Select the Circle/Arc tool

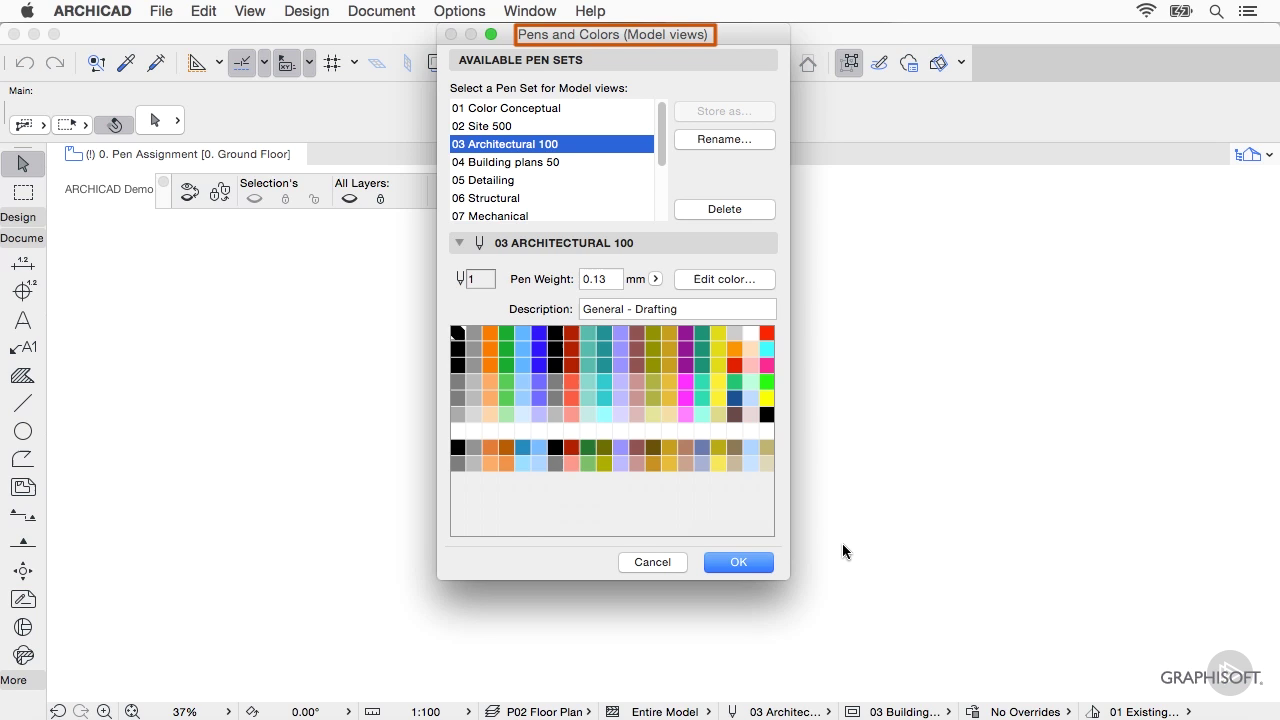click(x=23, y=431)
